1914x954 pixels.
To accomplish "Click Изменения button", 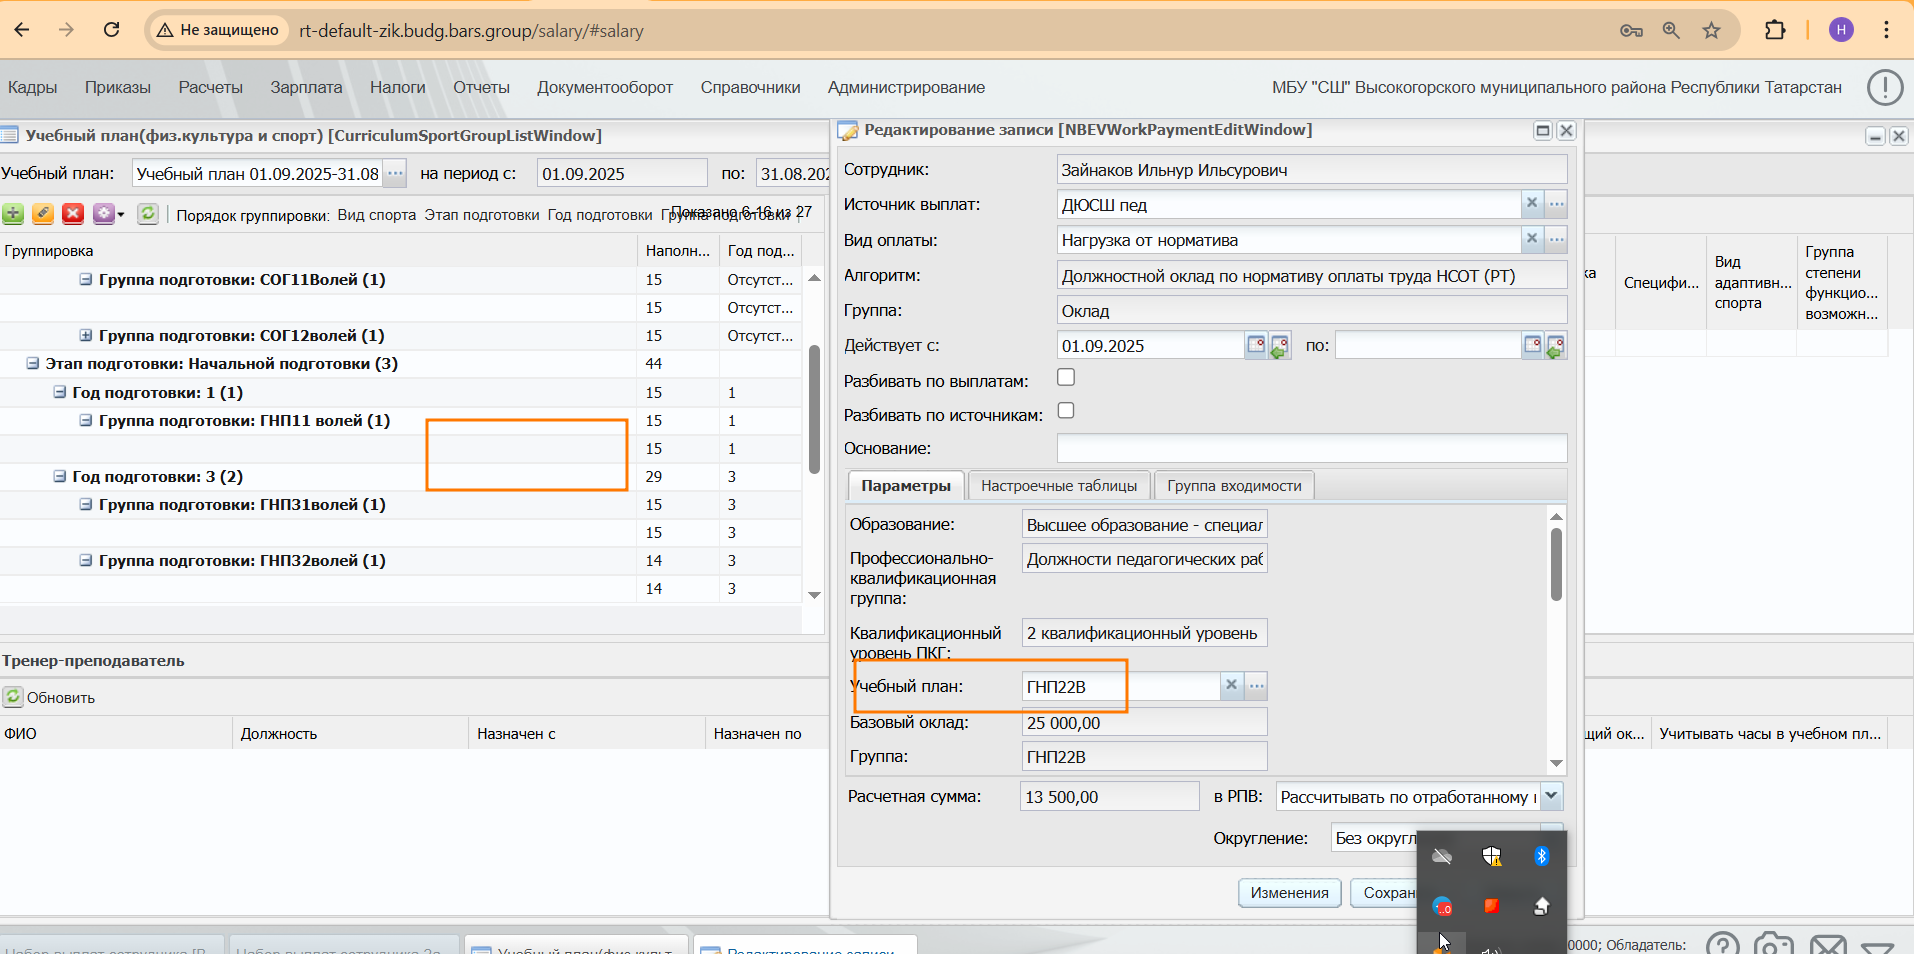I will [1289, 893].
